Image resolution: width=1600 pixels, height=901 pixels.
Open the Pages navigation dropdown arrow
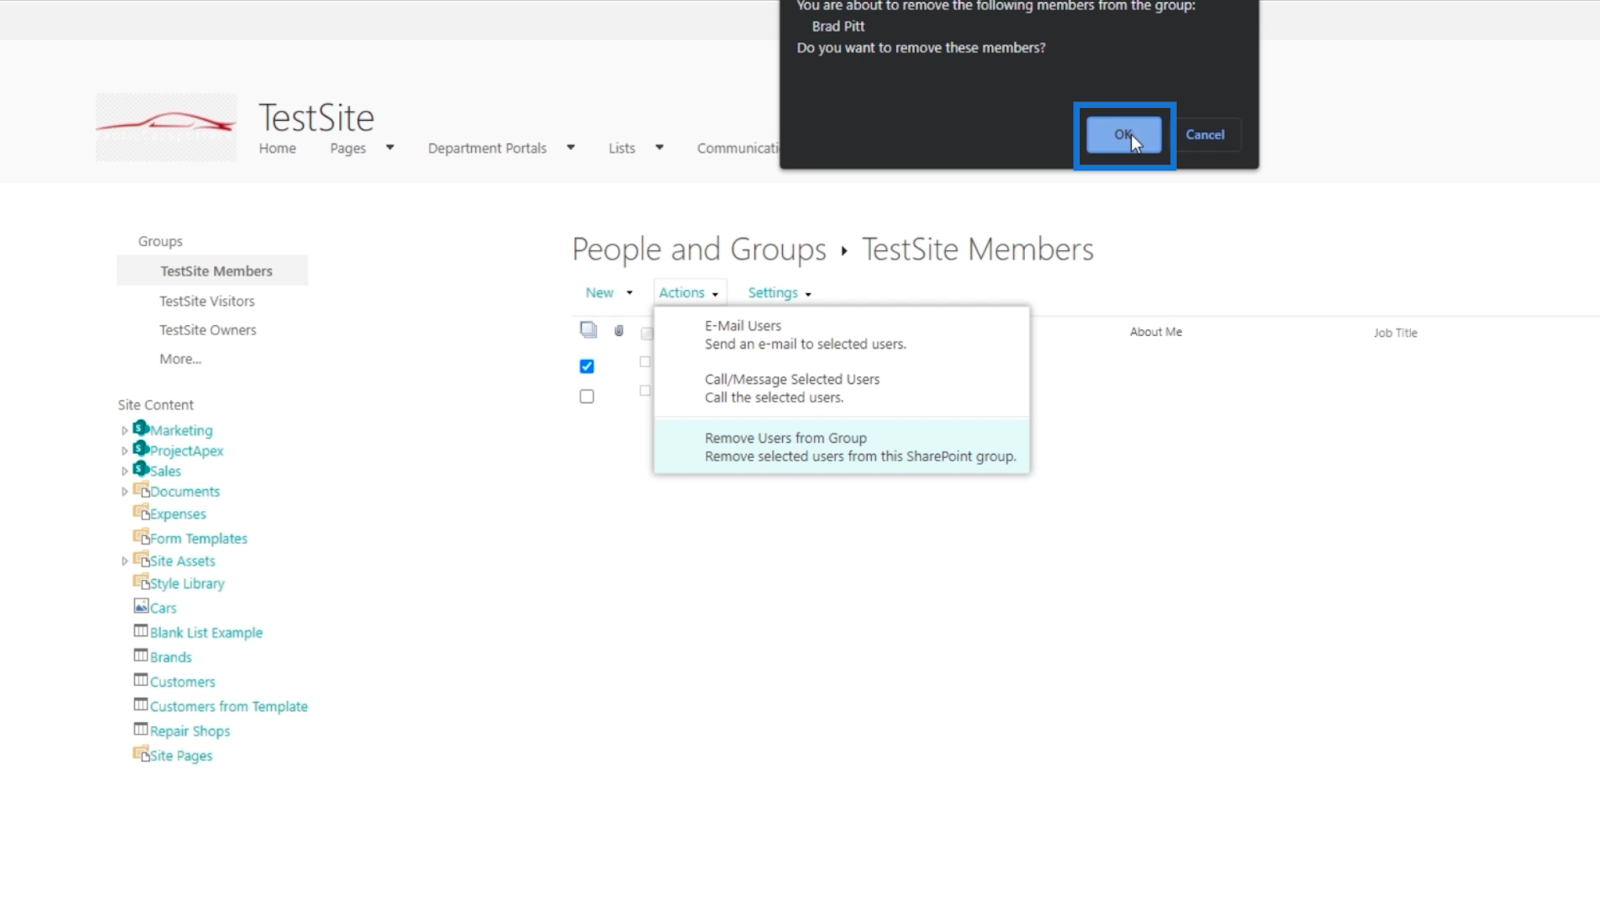(390, 148)
